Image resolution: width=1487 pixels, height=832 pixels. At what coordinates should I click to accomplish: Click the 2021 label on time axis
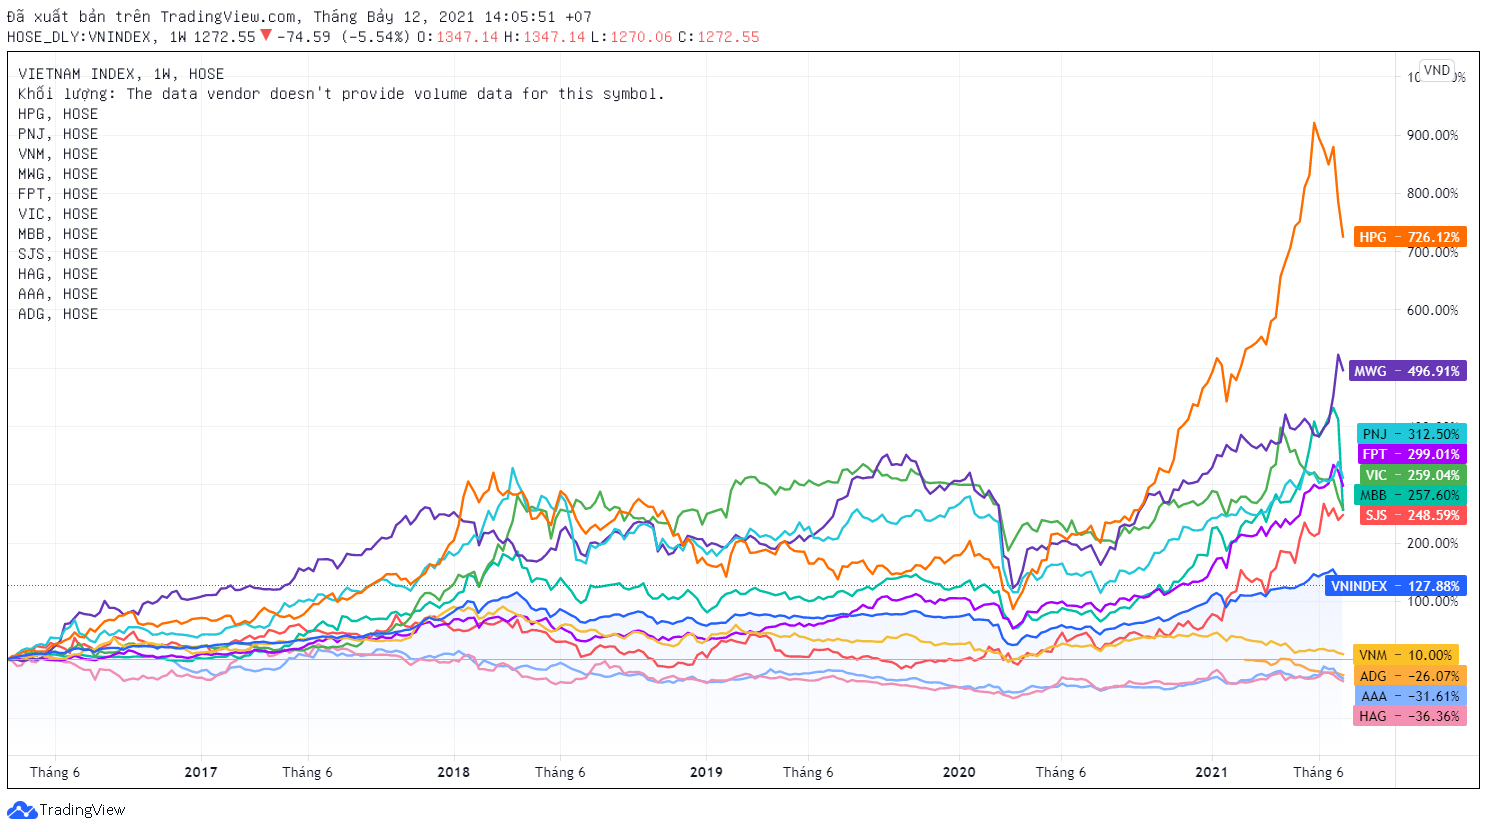pyautogui.click(x=1212, y=772)
